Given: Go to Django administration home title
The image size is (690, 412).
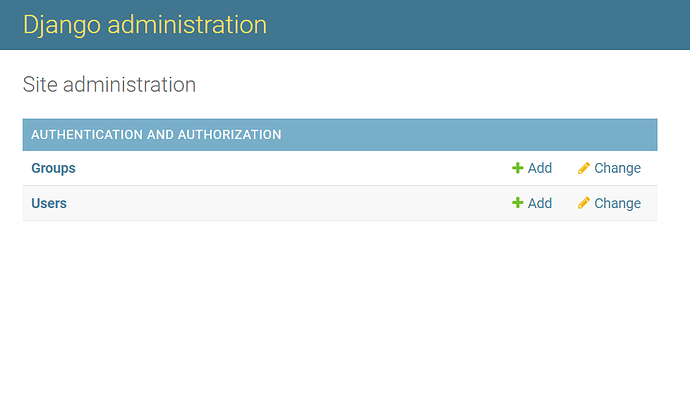Looking at the screenshot, I should pyautogui.click(x=145, y=25).
